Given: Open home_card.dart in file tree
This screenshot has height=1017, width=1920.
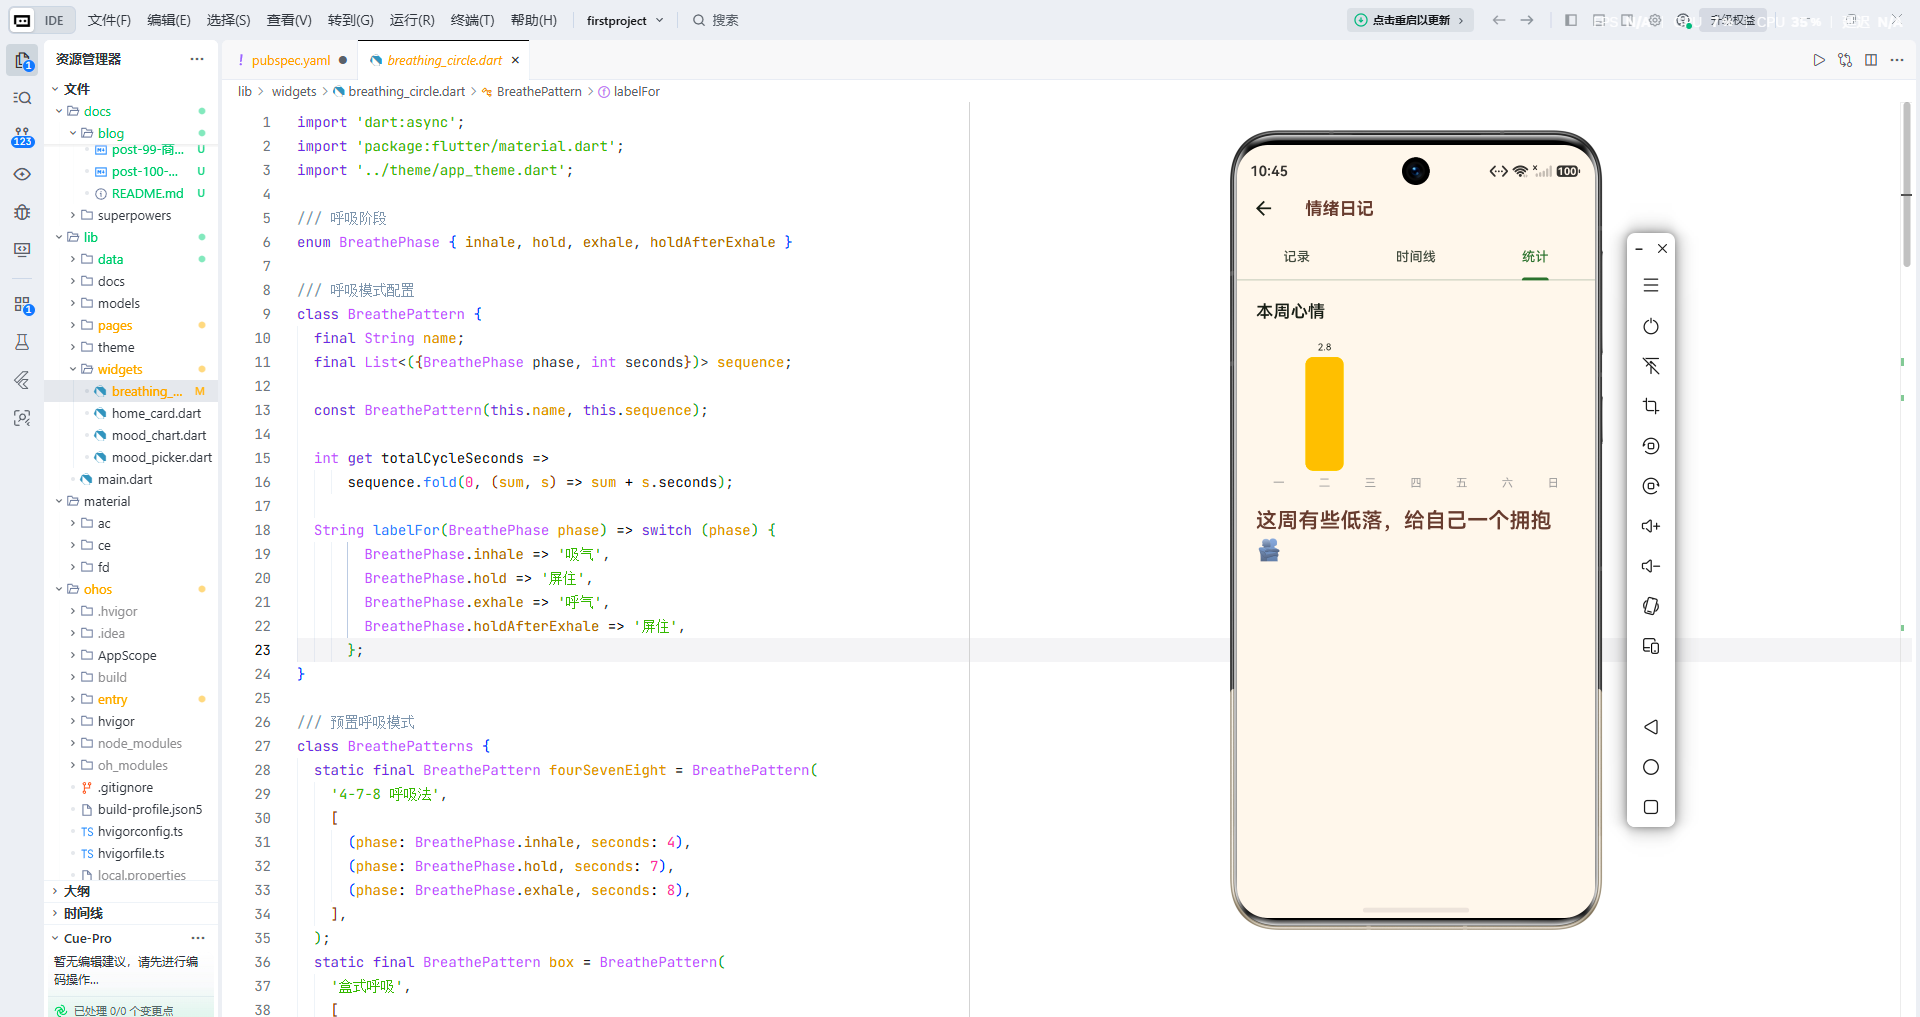Looking at the screenshot, I should tap(156, 413).
